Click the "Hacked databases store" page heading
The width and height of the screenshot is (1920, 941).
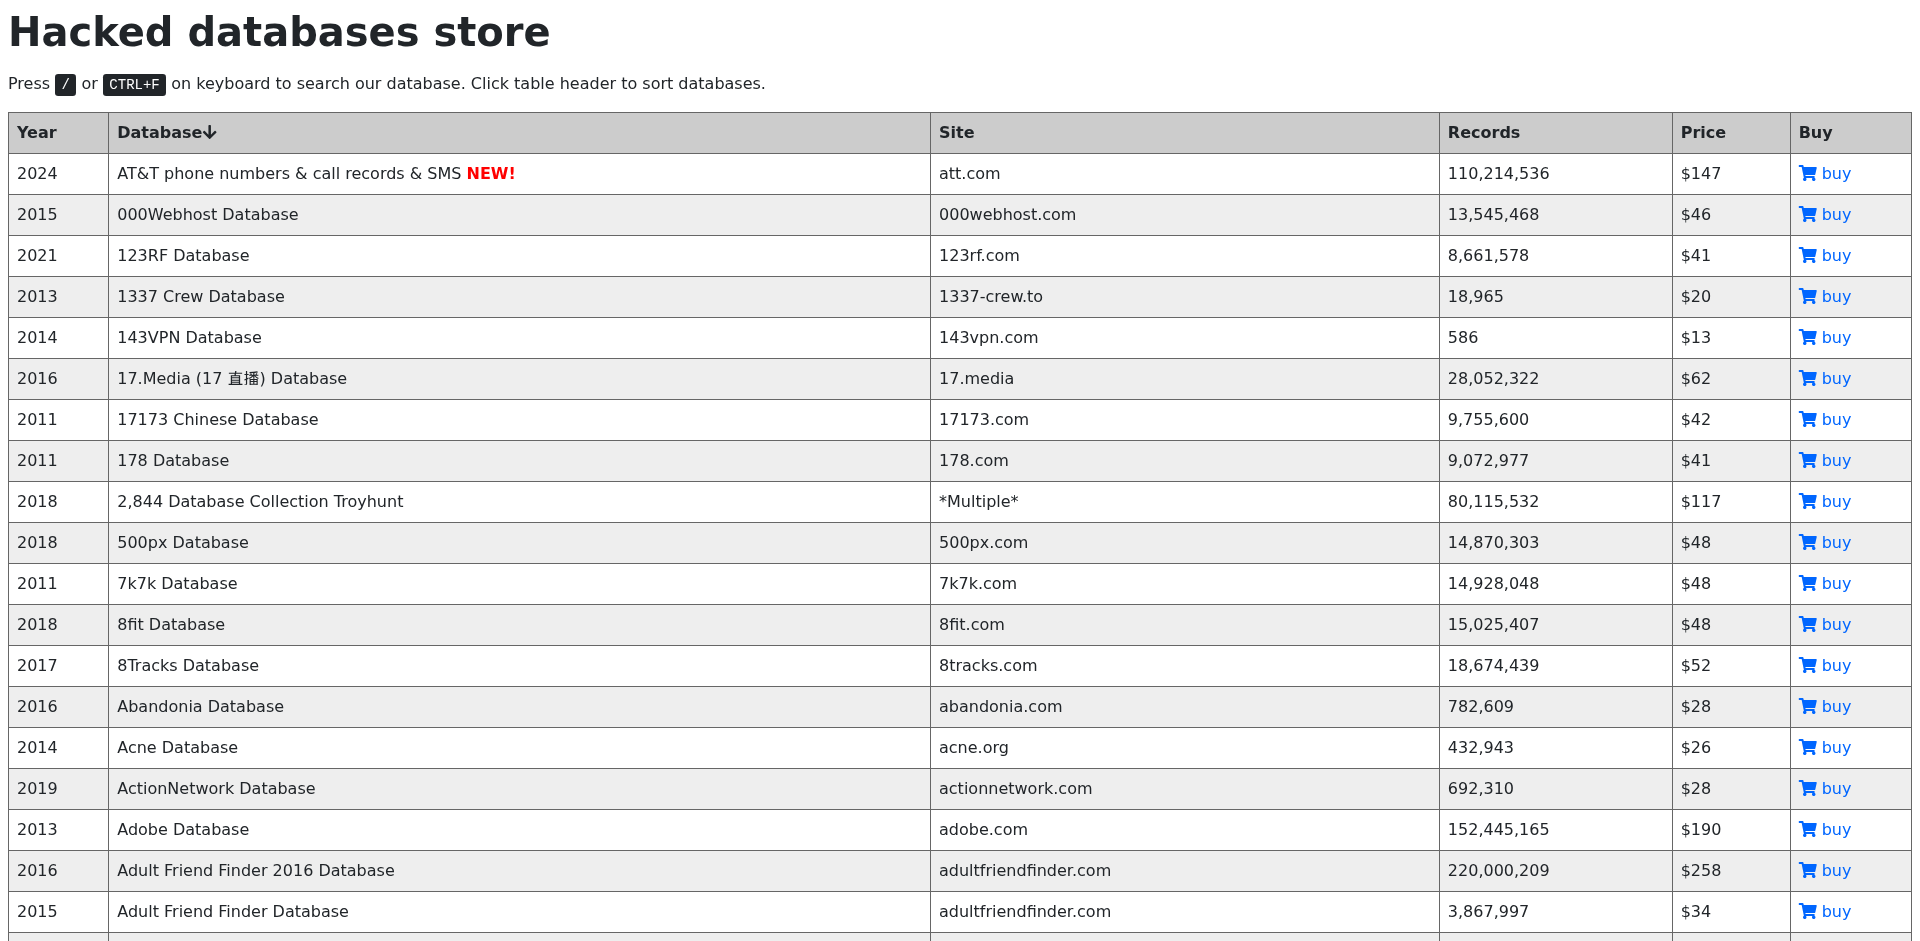tap(279, 32)
